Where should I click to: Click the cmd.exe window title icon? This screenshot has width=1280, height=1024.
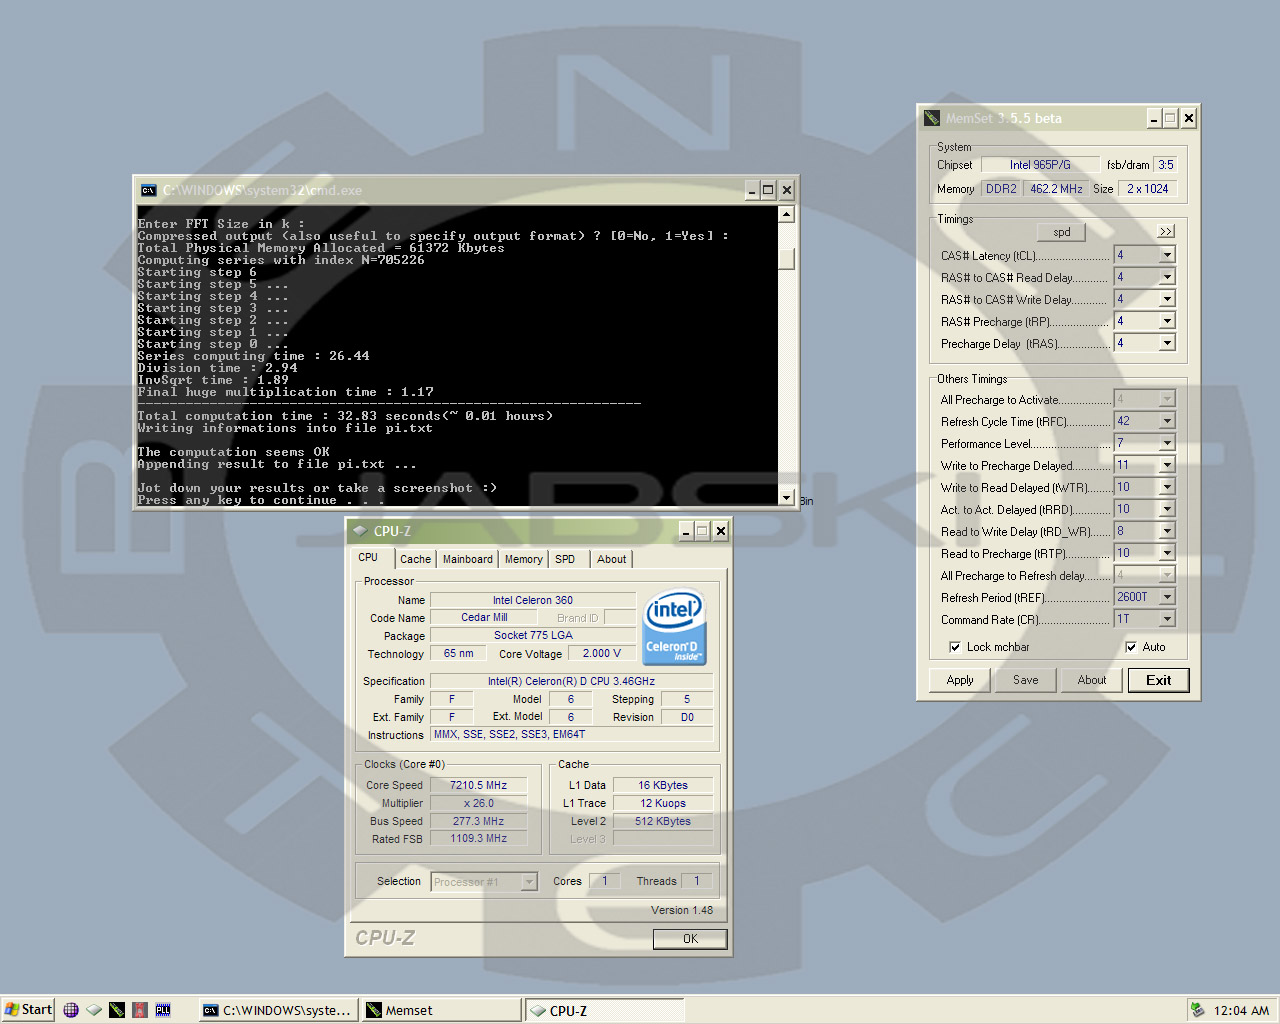click(x=149, y=190)
